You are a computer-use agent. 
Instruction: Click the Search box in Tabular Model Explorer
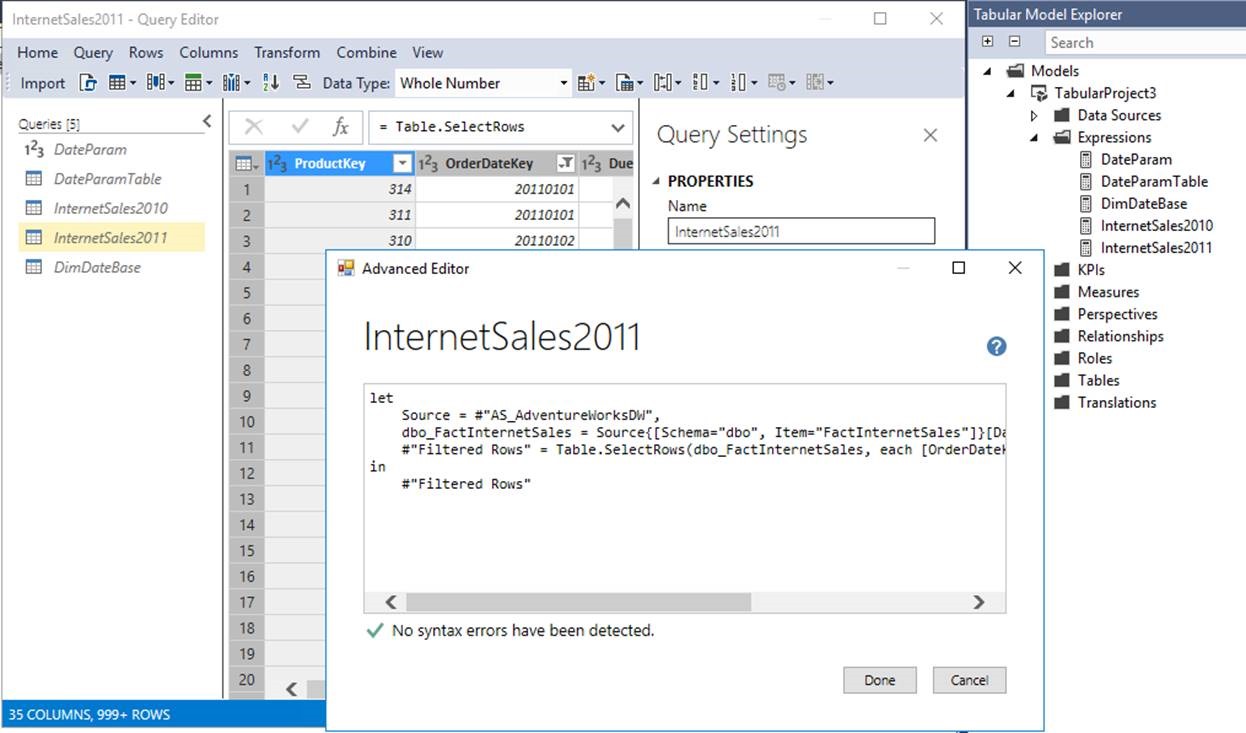click(x=1145, y=43)
